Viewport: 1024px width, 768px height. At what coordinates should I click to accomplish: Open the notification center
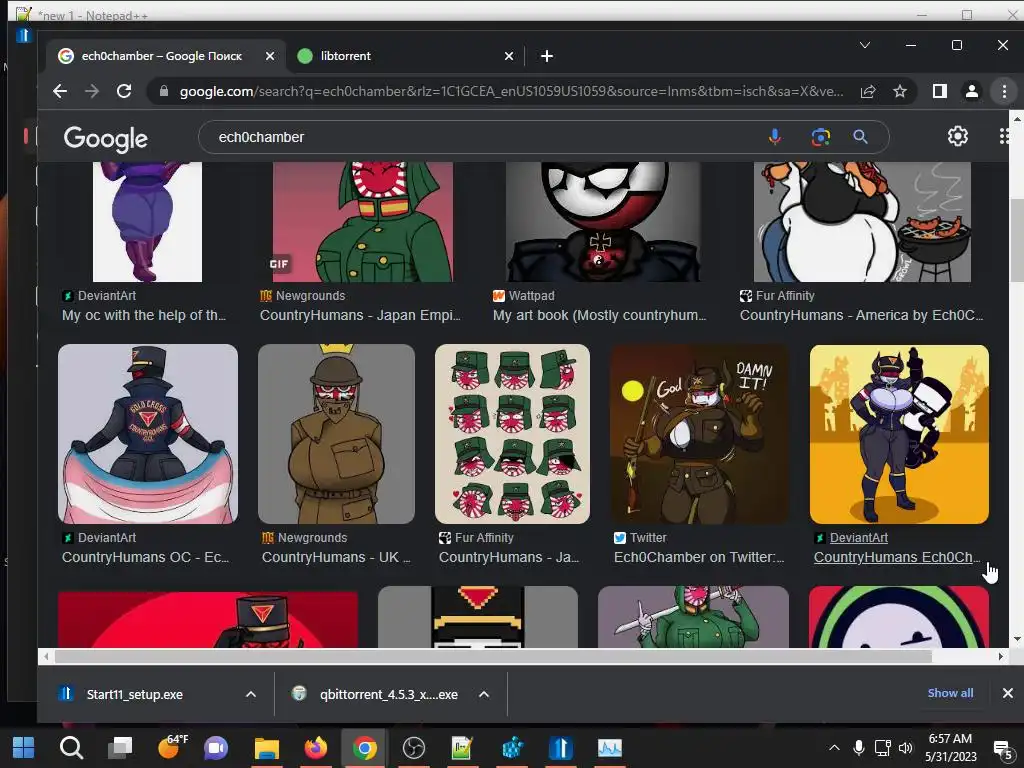[x=1002, y=748]
